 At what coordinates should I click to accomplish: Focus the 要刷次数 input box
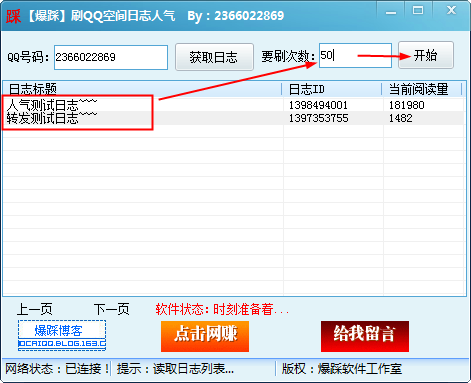click(355, 55)
